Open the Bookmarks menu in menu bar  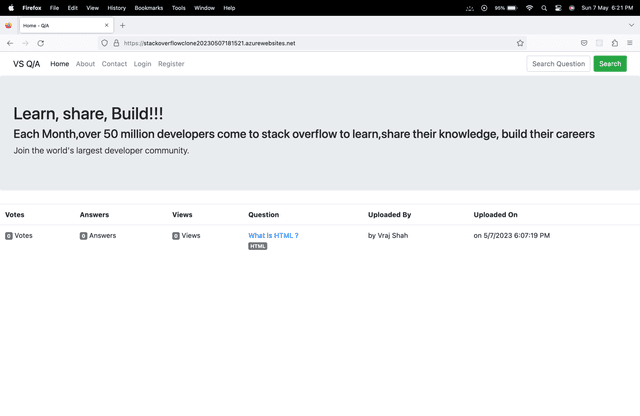pyautogui.click(x=147, y=7)
